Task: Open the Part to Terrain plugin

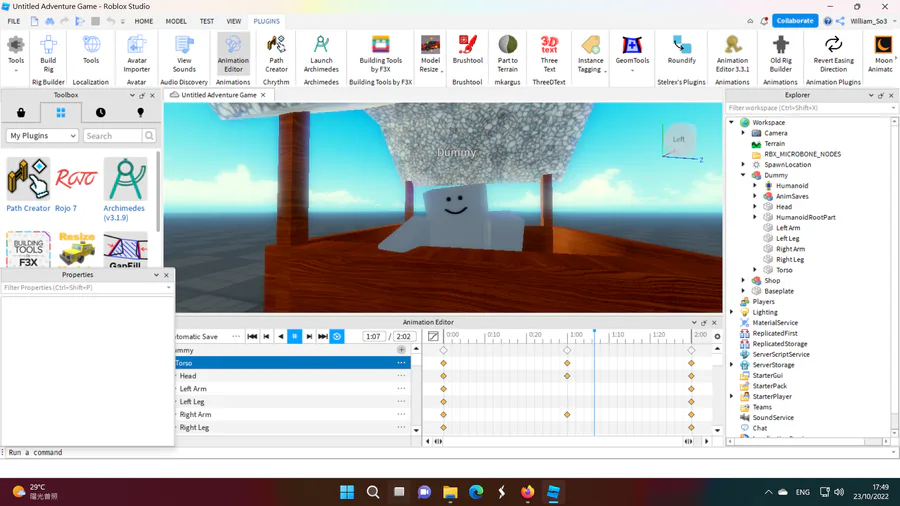Action: coord(507,54)
